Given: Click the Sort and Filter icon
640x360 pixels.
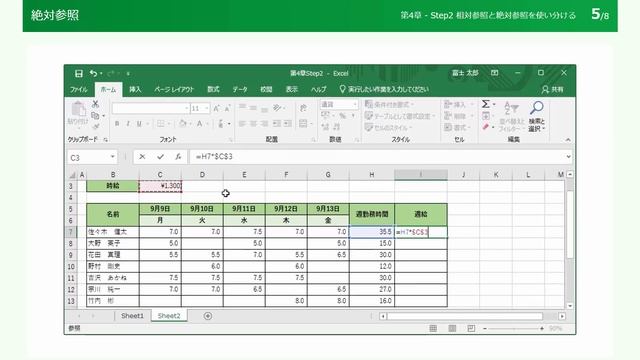Looking at the screenshot, I should 511,108.
